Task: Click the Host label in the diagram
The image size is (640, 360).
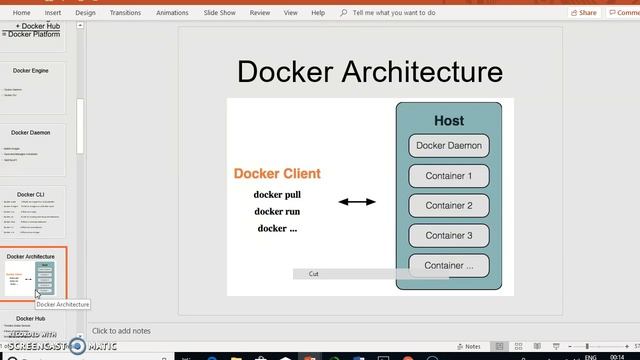Action: [x=449, y=120]
